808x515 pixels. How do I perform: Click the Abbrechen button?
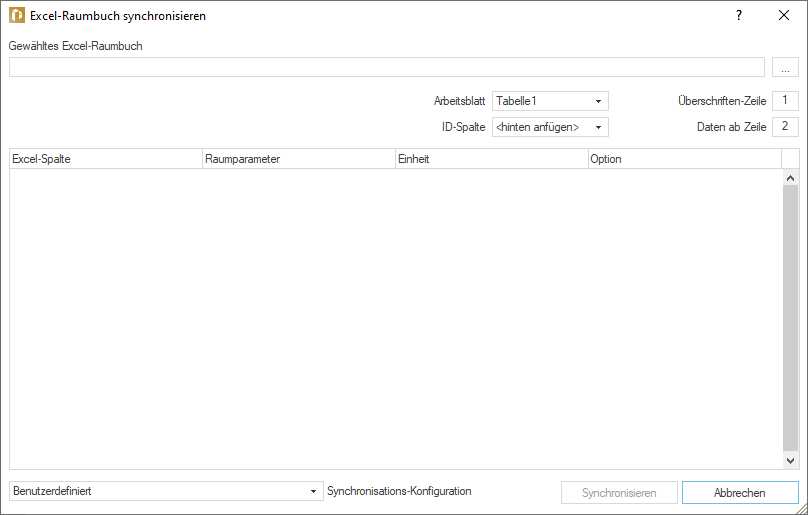740,493
